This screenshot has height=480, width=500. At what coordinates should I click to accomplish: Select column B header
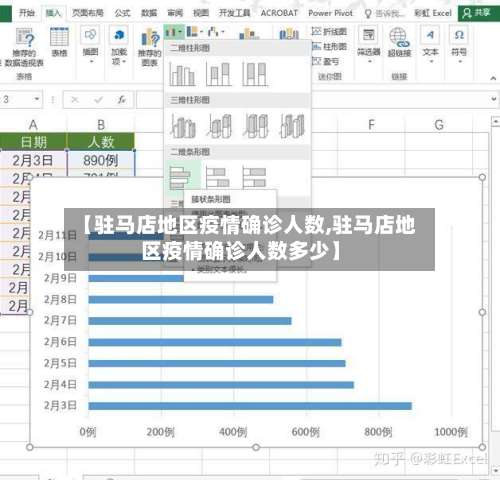[101, 125]
